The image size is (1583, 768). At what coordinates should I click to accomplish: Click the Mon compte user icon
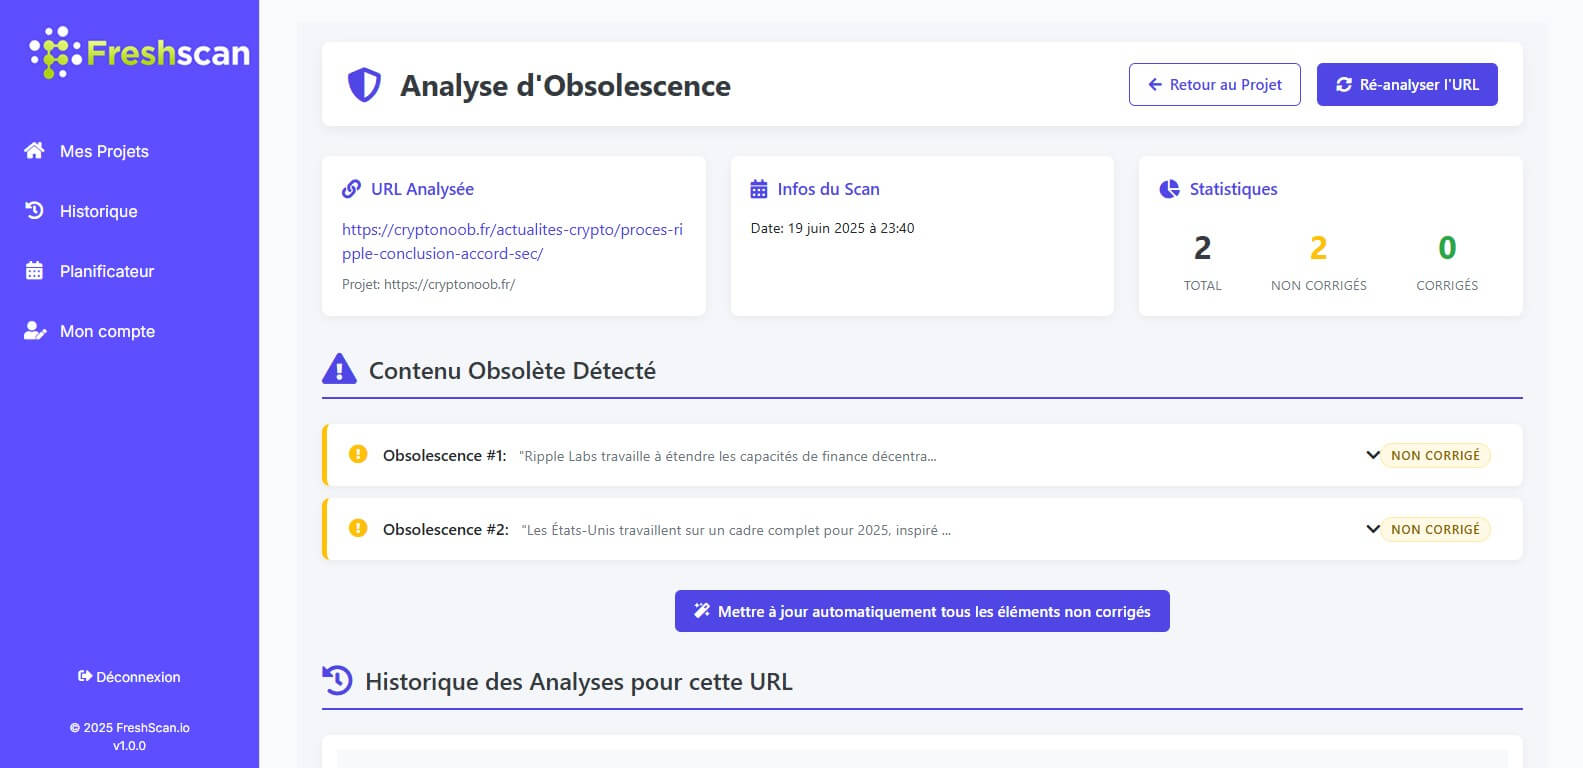coord(34,331)
